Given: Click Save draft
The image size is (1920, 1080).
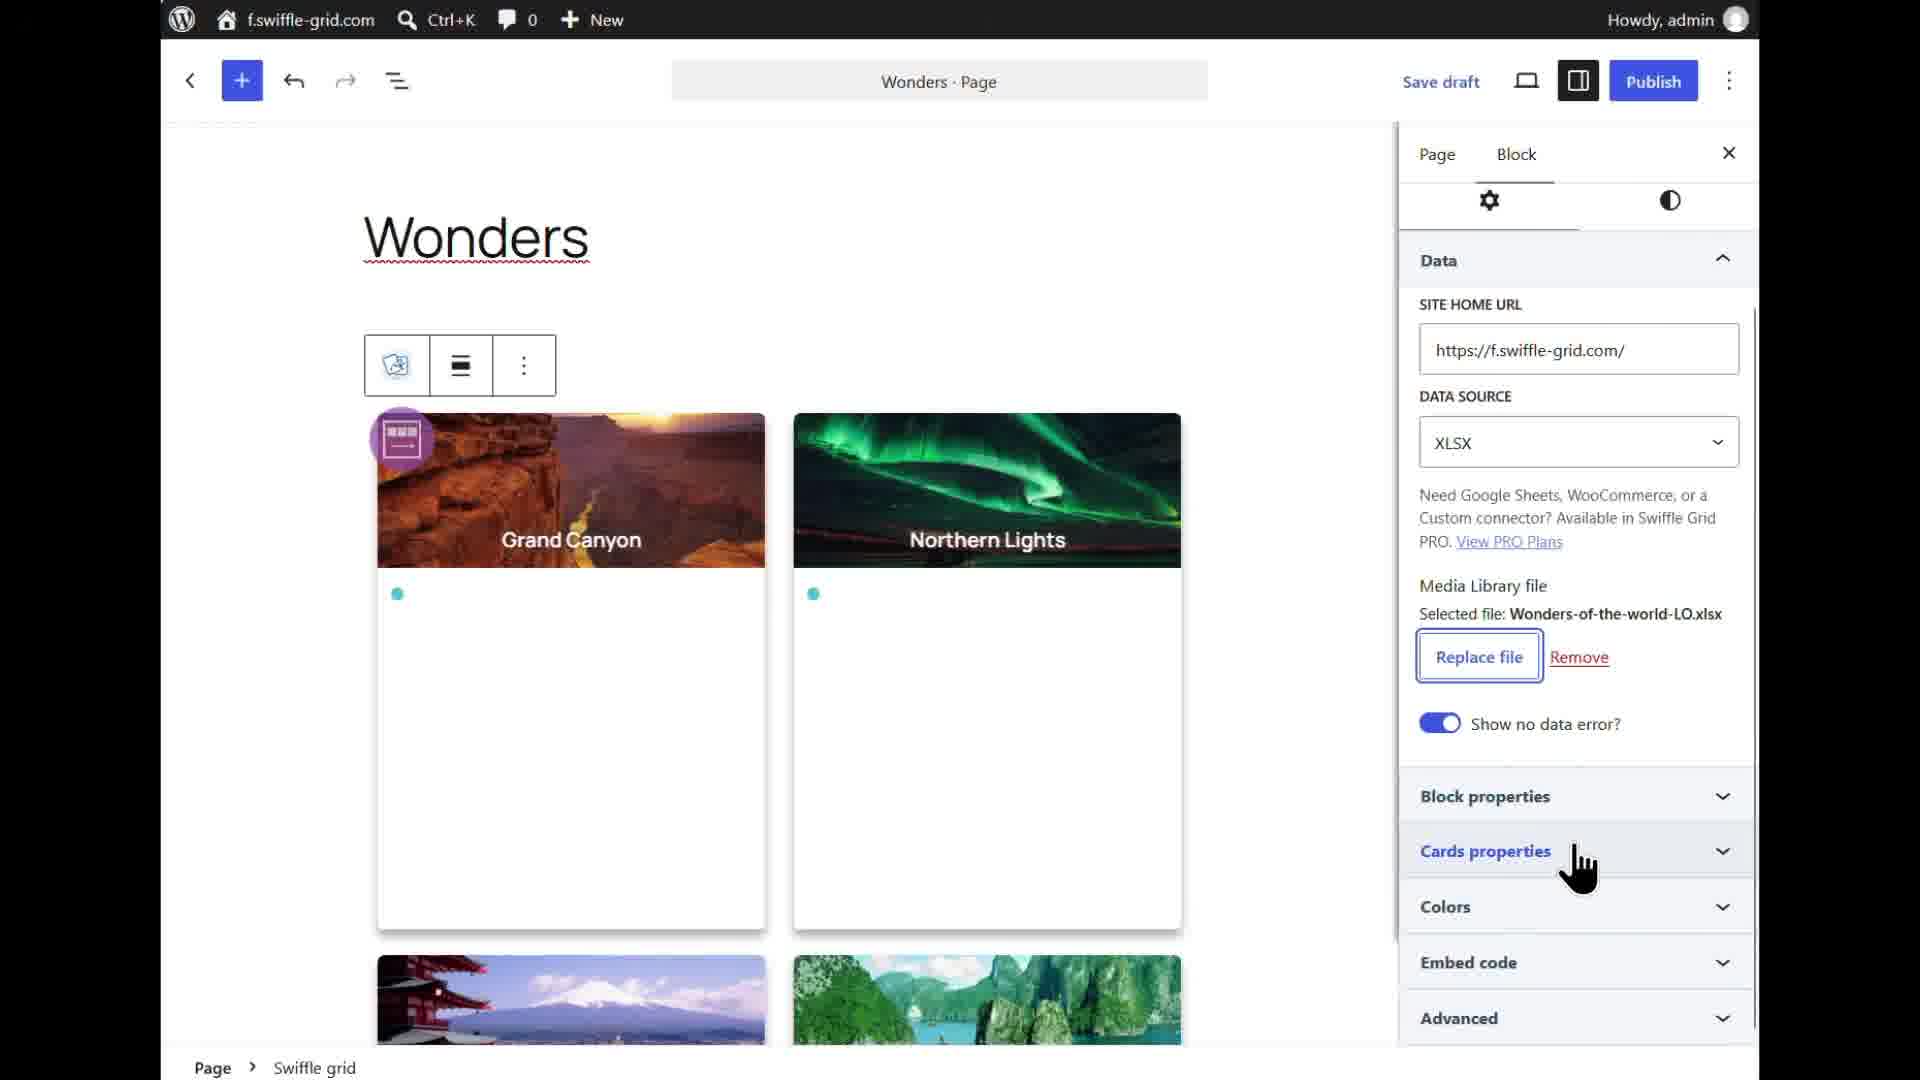Looking at the screenshot, I should 1440,82.
